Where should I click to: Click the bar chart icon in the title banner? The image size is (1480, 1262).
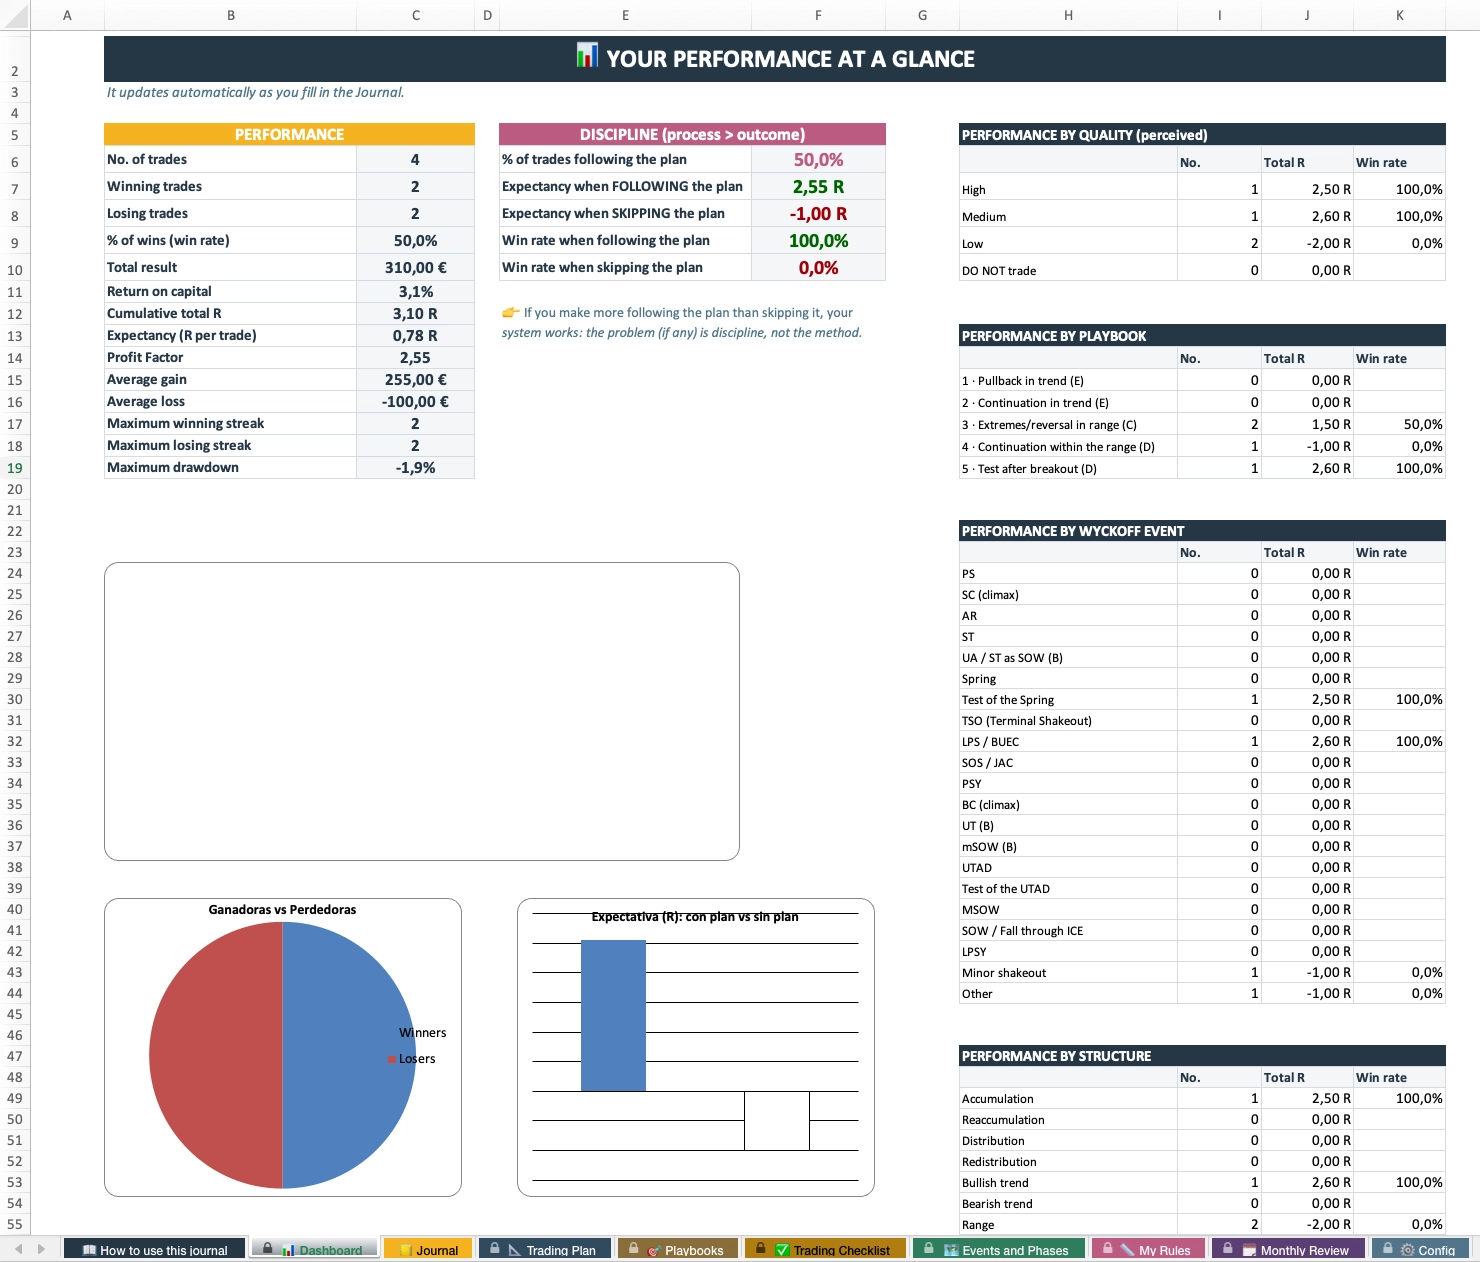(587, 56)
